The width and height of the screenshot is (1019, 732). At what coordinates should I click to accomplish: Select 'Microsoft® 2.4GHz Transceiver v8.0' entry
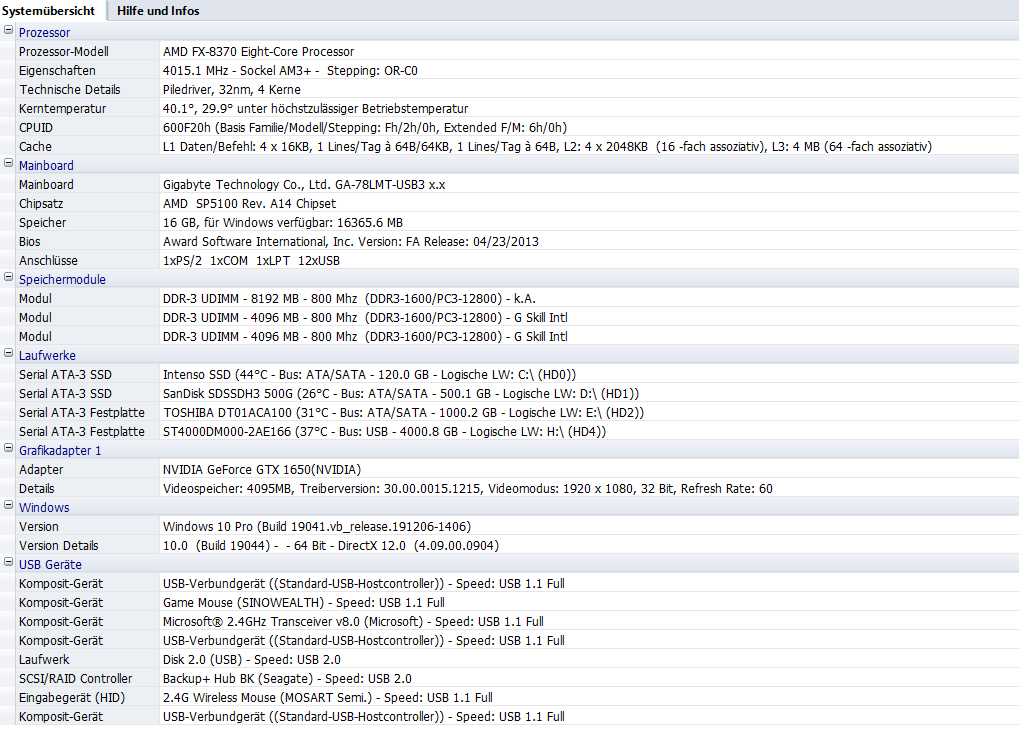pos(353,621)
